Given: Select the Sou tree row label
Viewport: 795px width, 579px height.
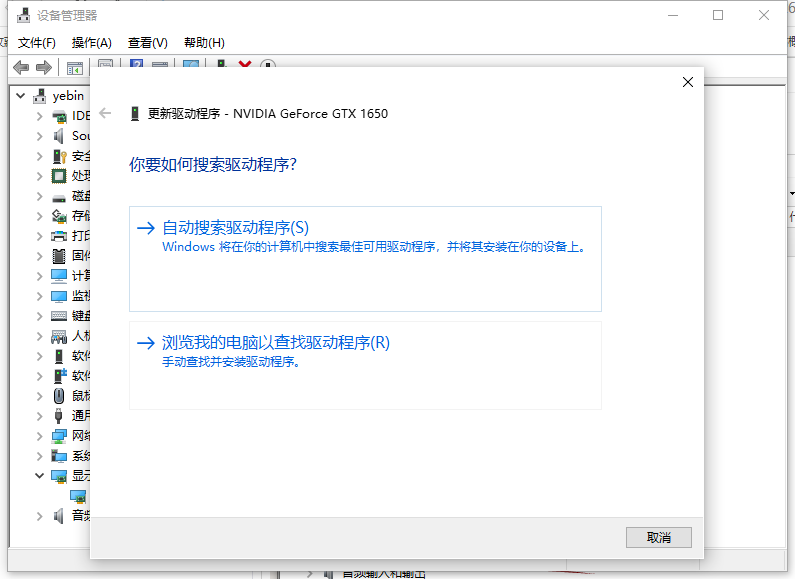Looking at the screenshot, I should (81, 136).
